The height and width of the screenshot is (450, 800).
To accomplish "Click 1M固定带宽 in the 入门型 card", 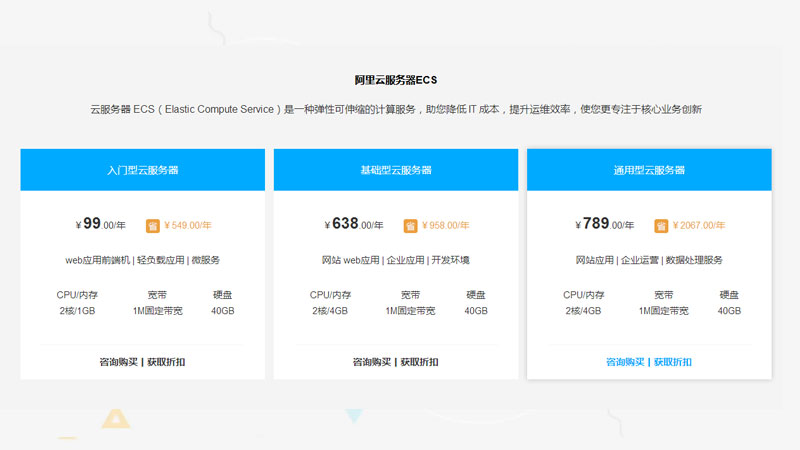I will coord(158,311).
